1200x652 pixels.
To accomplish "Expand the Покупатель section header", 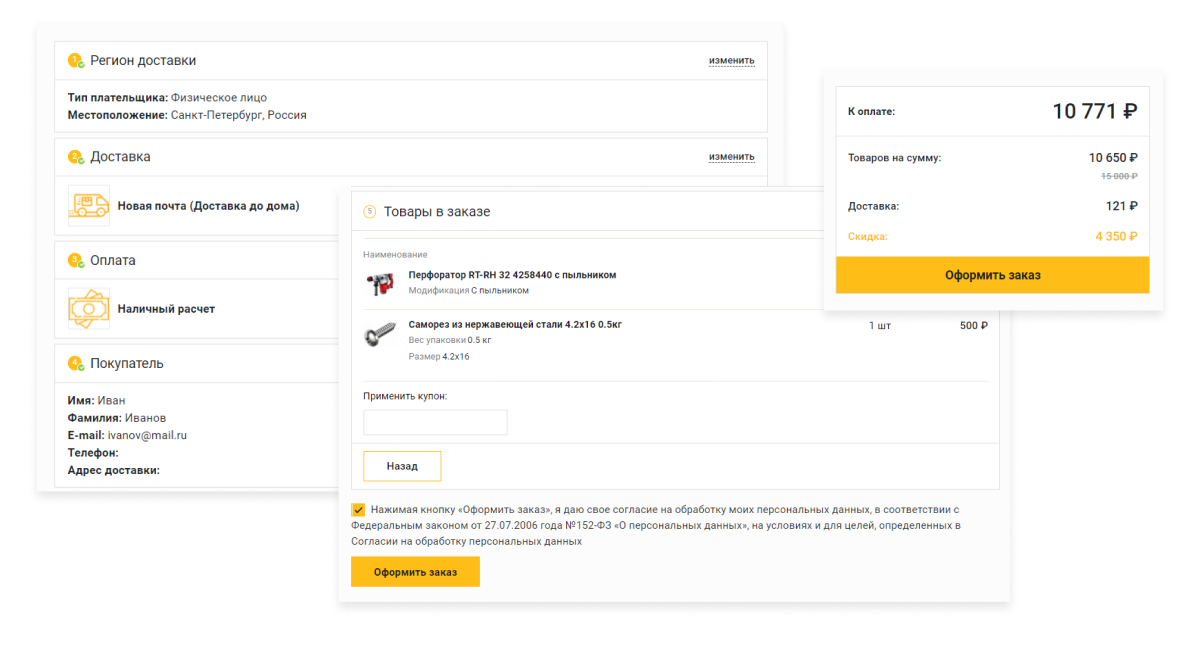I will click(x=127, y=364).
